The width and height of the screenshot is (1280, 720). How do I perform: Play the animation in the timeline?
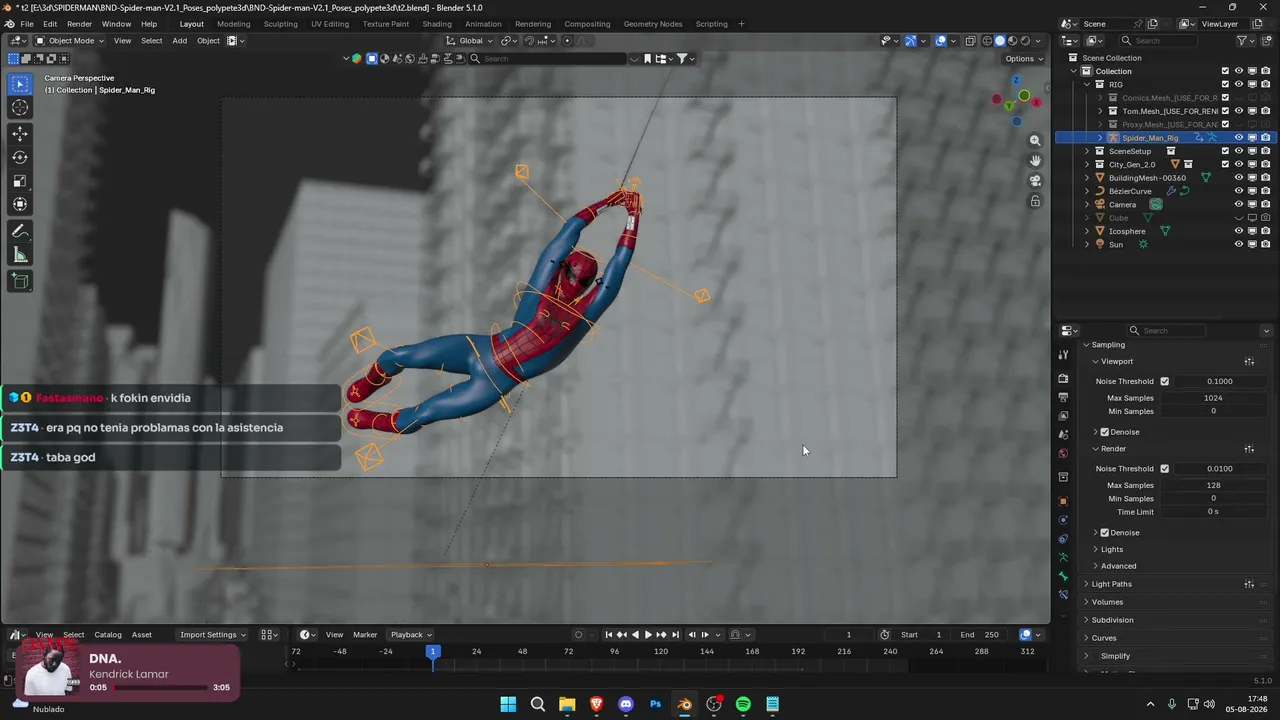pos(648,635)
